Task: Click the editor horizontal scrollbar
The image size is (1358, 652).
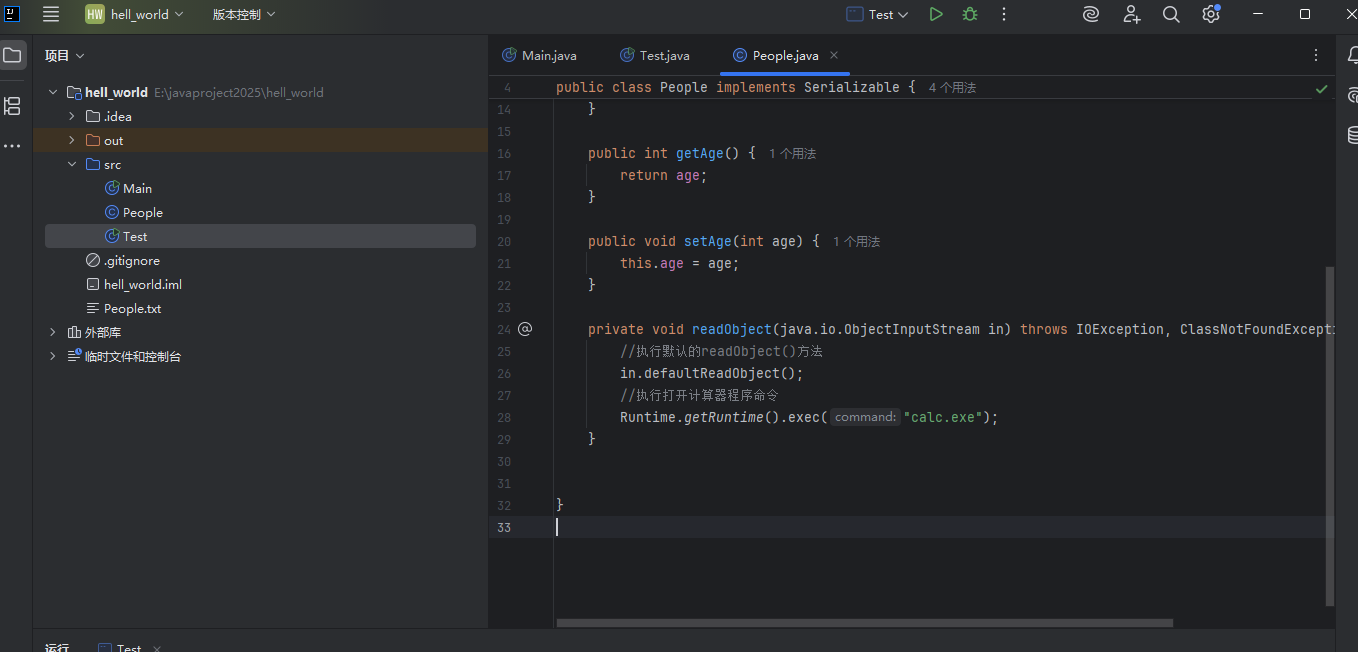Action: pyautogui.click(x=864, y=622)
